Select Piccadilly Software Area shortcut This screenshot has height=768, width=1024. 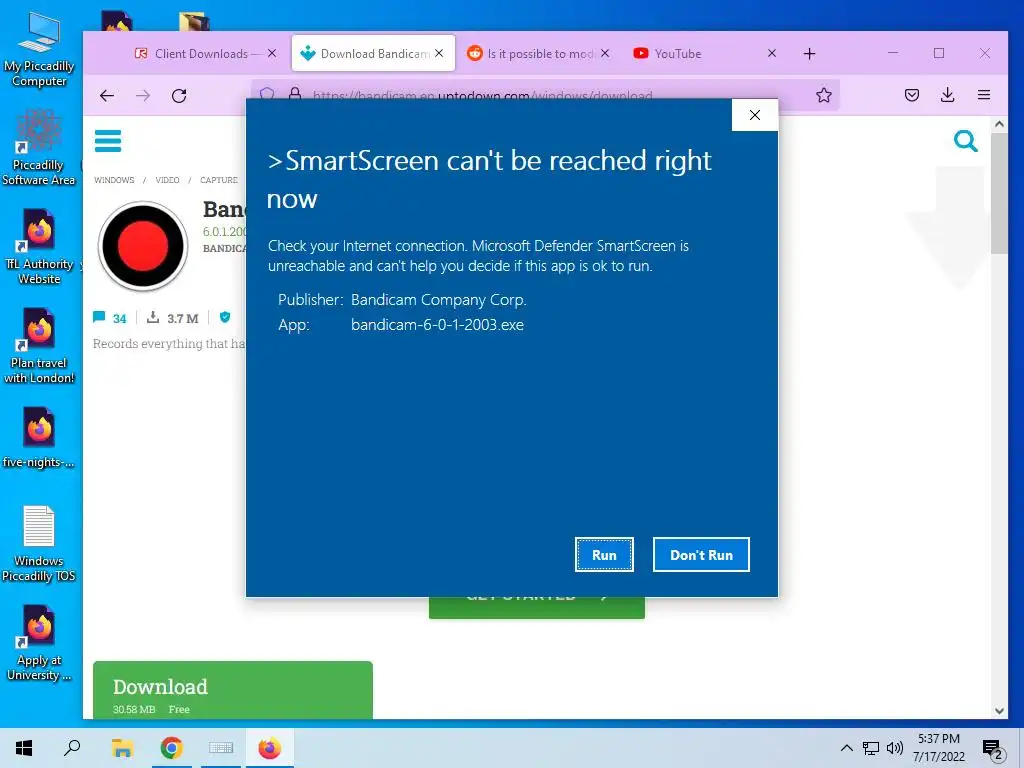(x=39, y=148)
